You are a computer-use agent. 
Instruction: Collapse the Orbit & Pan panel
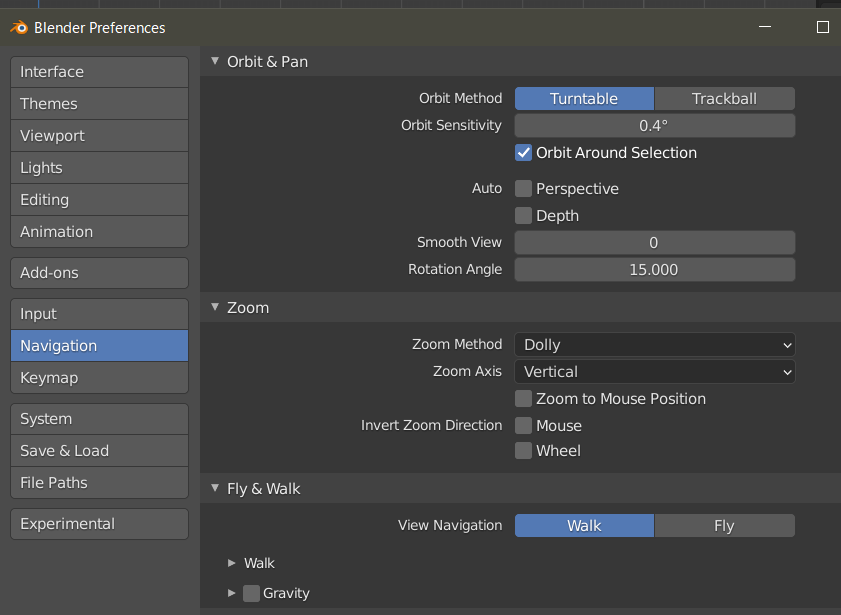(x=215, y=61)
